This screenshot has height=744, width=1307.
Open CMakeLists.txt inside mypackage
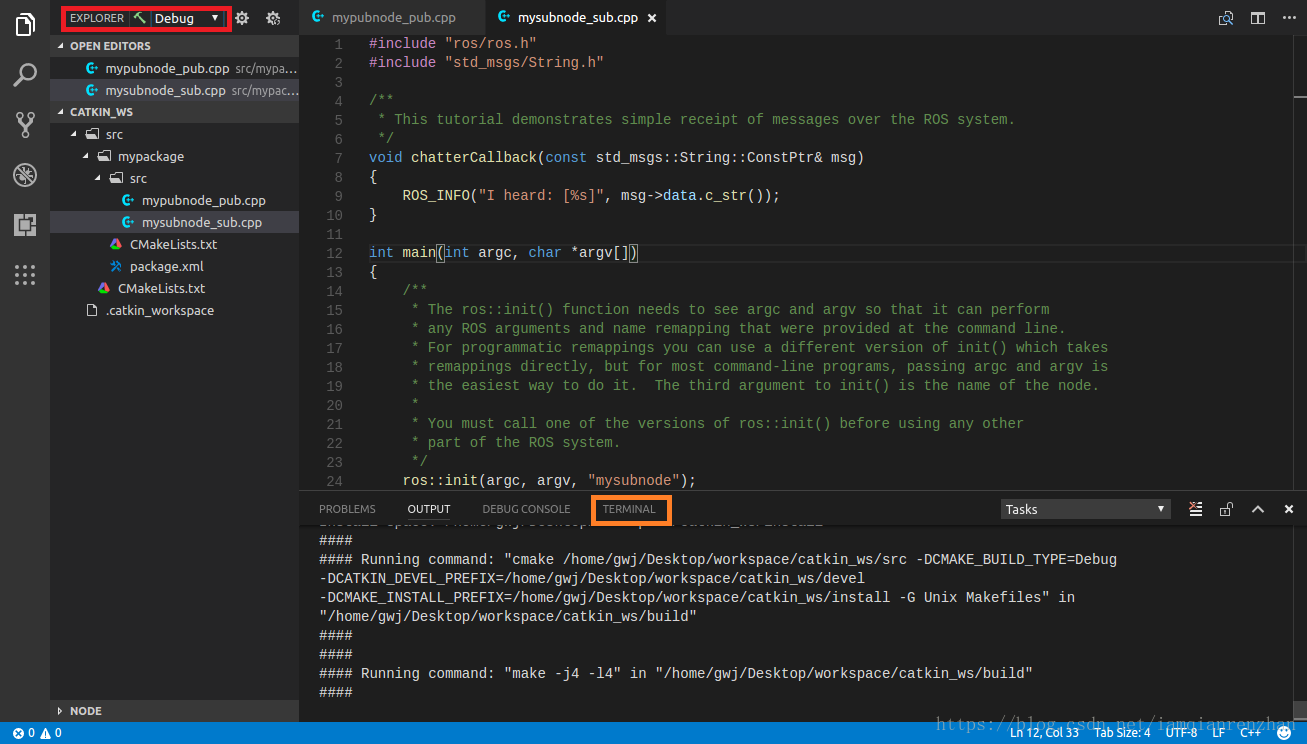[x=174, y=244]
